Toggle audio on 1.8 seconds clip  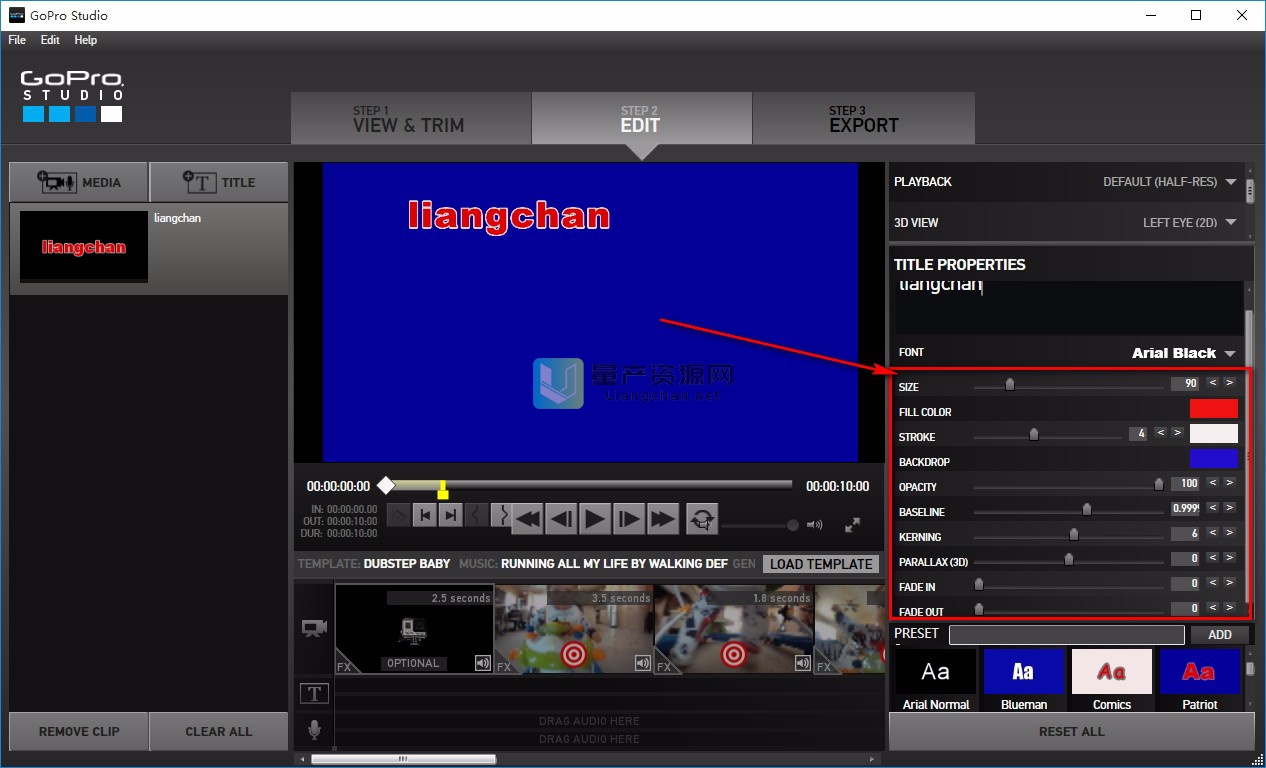(802, 663)
